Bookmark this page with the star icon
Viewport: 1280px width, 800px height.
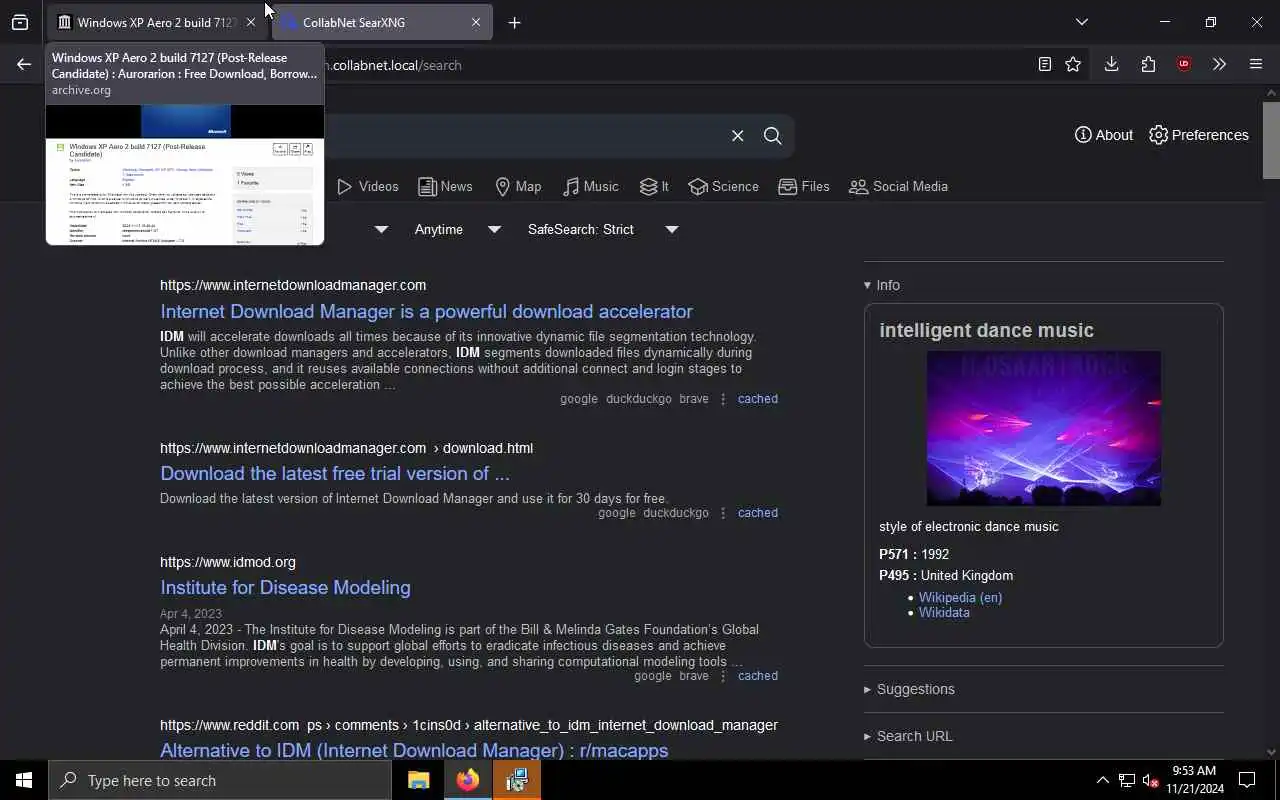click(x=1073, y=64)
